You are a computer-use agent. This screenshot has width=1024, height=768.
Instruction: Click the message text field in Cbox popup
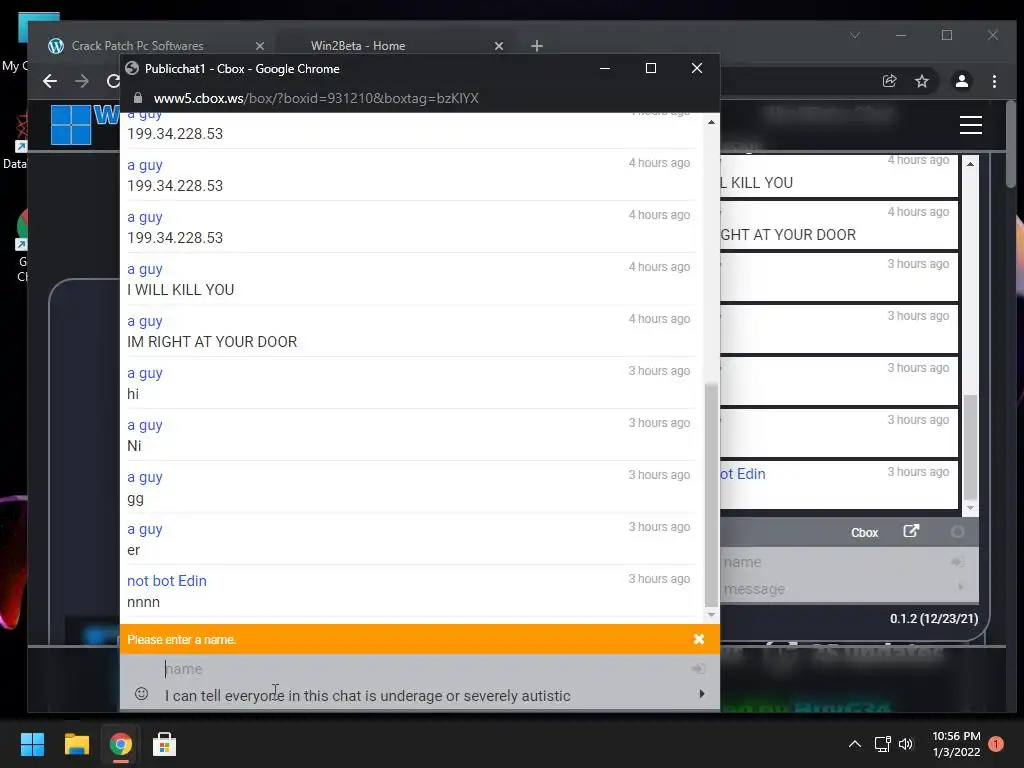(424, 696)
